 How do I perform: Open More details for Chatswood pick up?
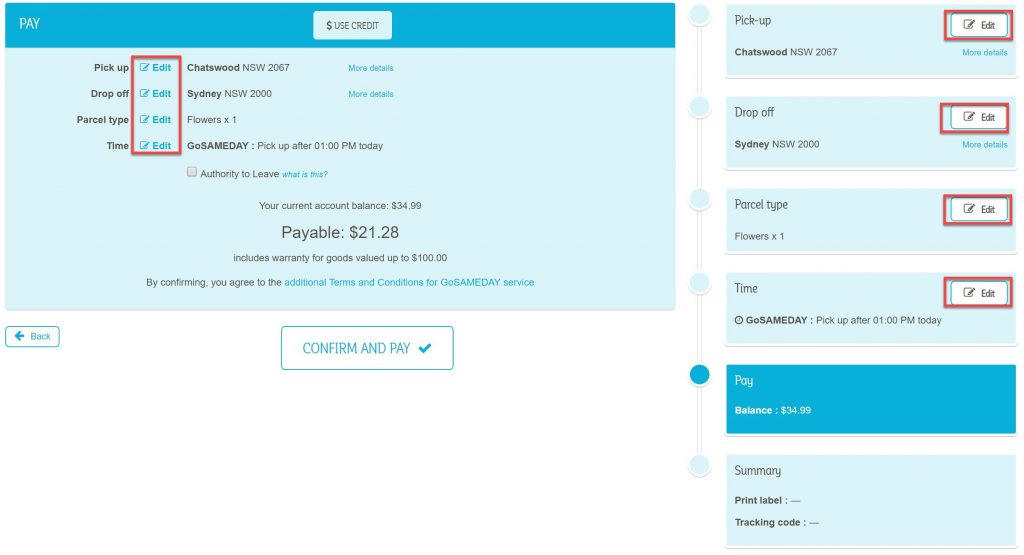click(x=370, y=68)
